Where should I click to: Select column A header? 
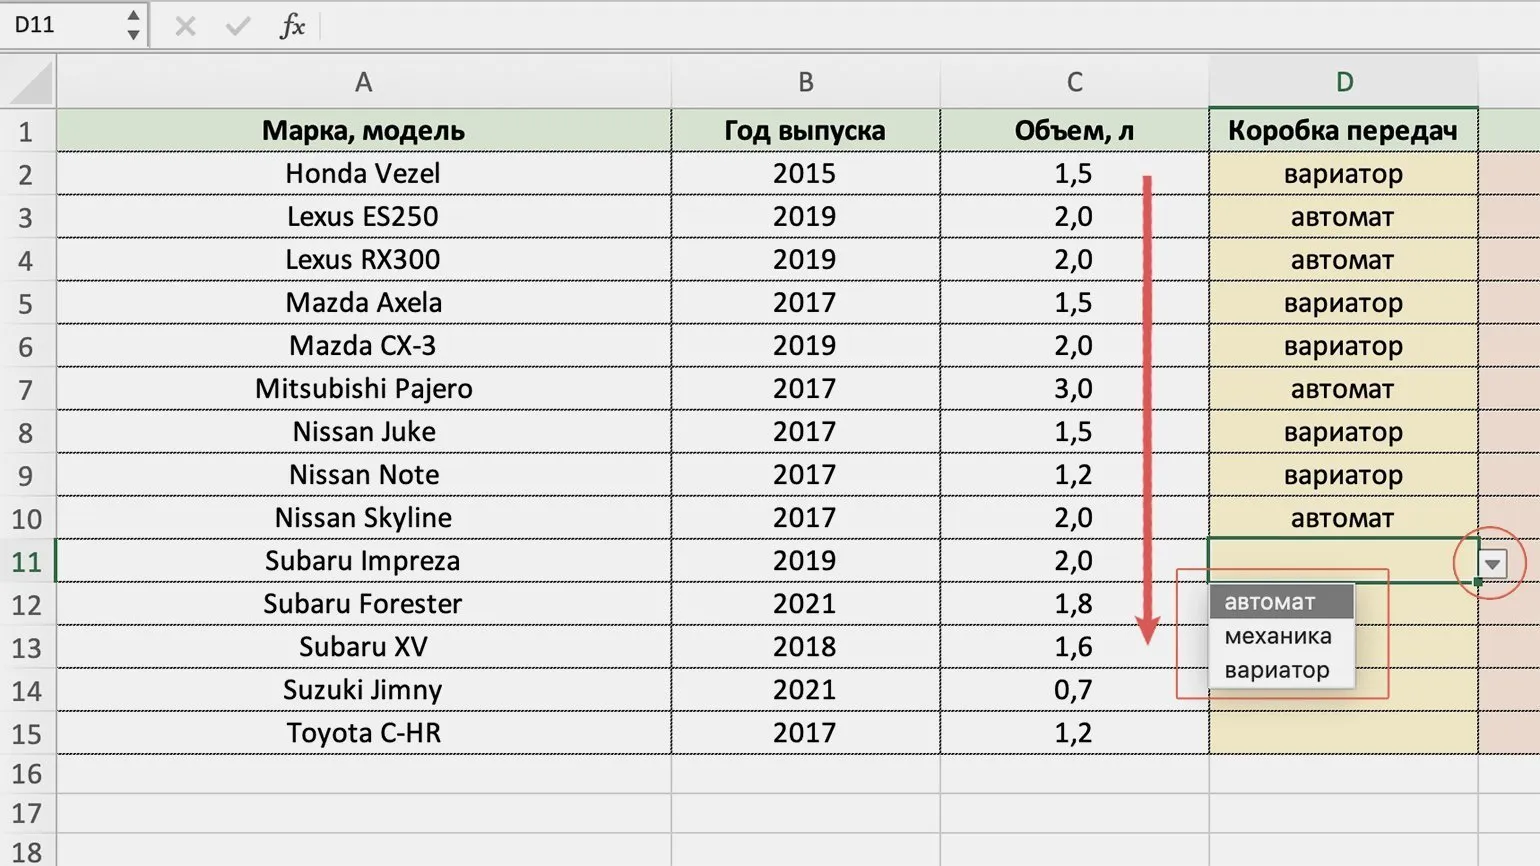(x=363, y=82)
